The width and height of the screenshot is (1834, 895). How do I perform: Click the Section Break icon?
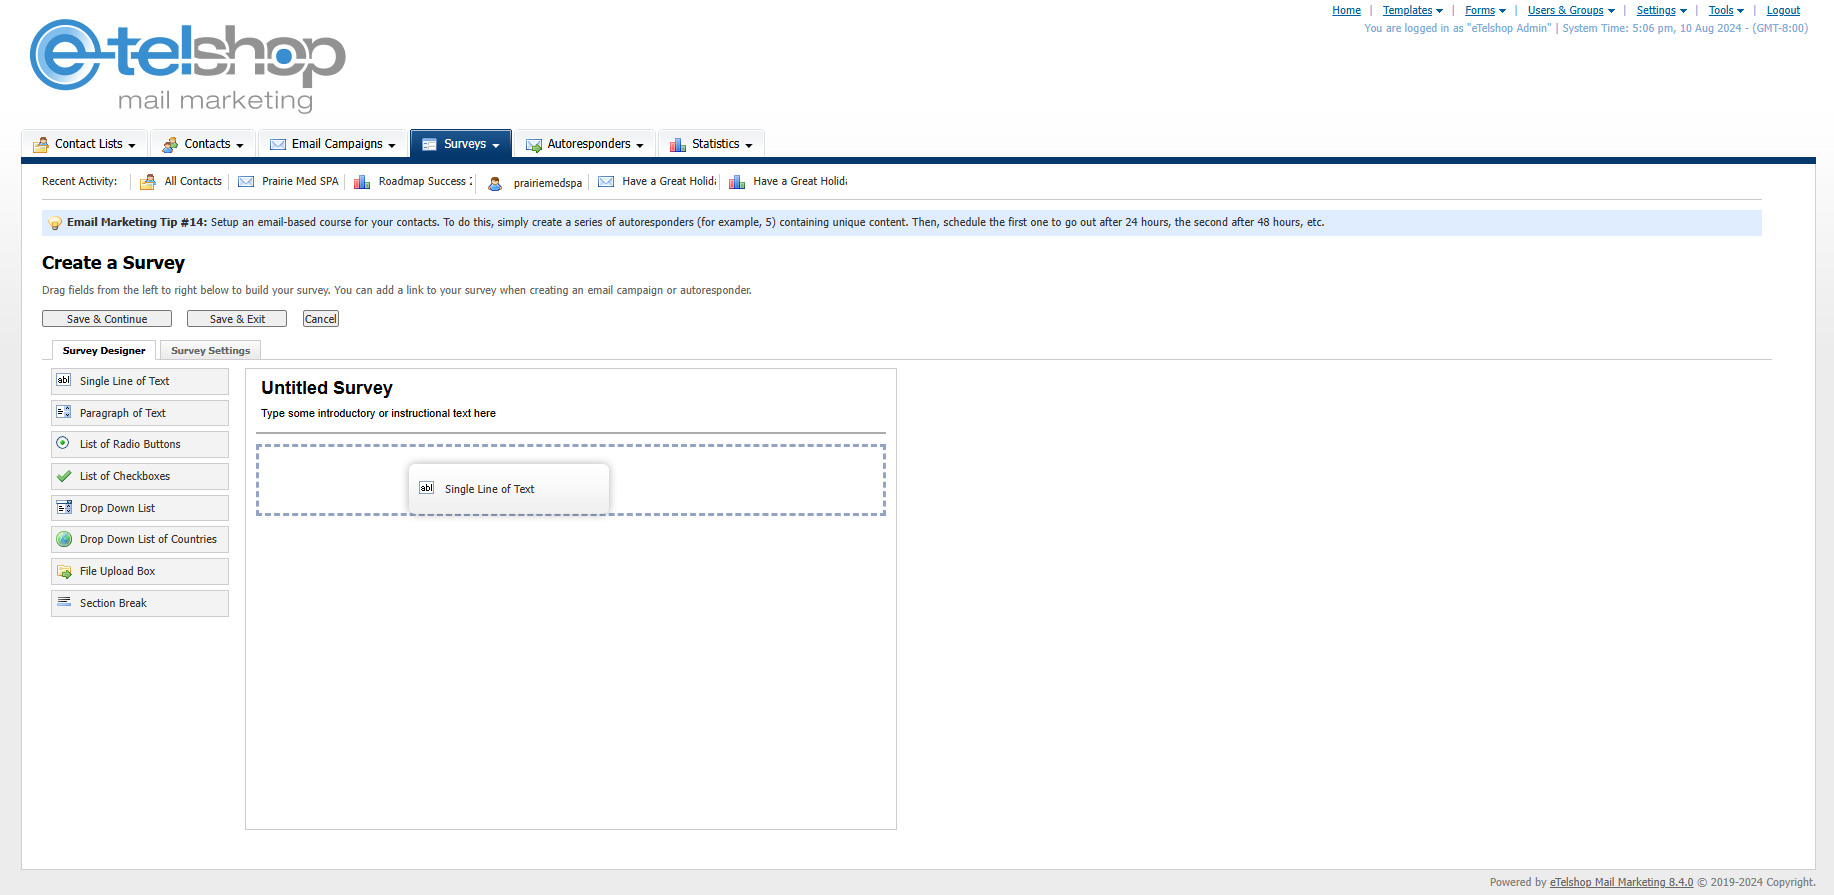pos(64,603)
